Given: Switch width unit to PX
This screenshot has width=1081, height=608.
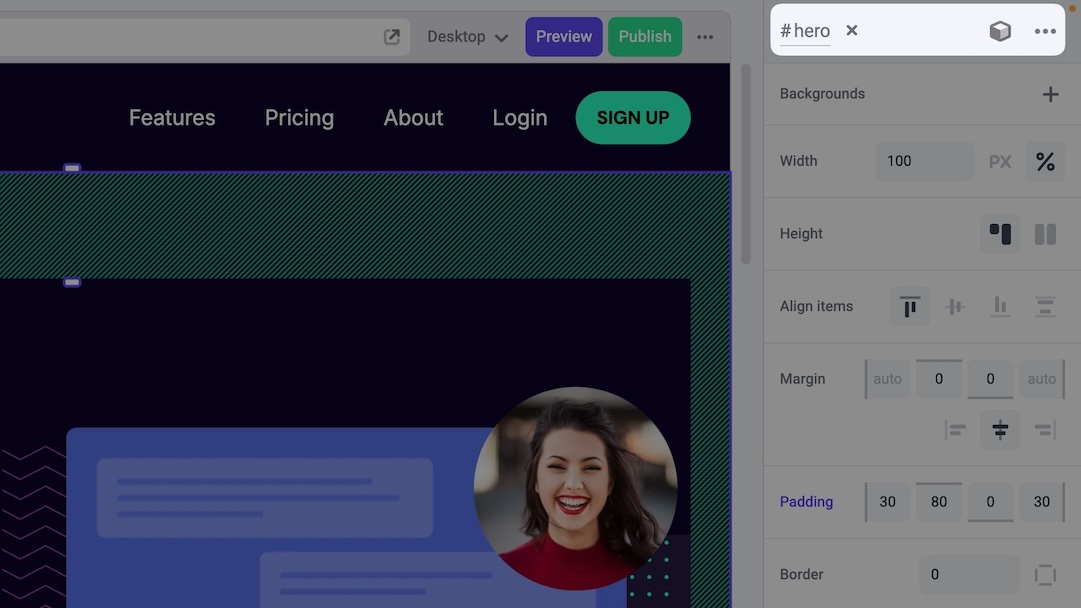Looking at the screenshot, I should 1000,161.
